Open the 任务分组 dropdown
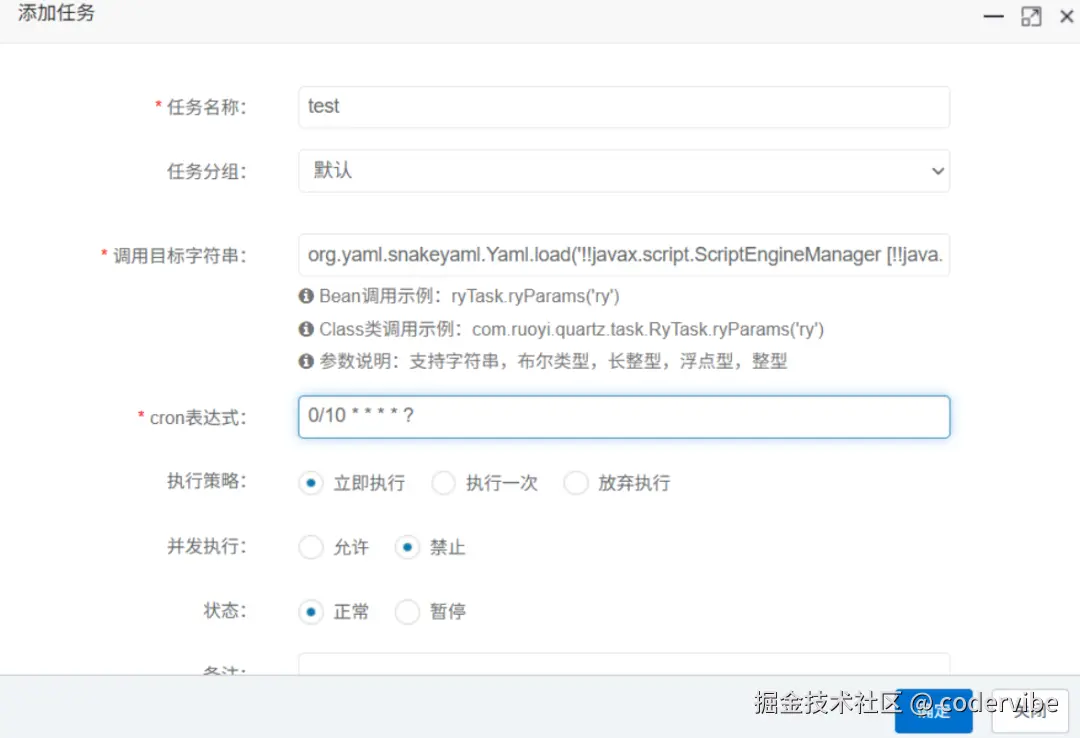Image resolution: width=1080 pixels, height=738 pixels. [623, 171]
